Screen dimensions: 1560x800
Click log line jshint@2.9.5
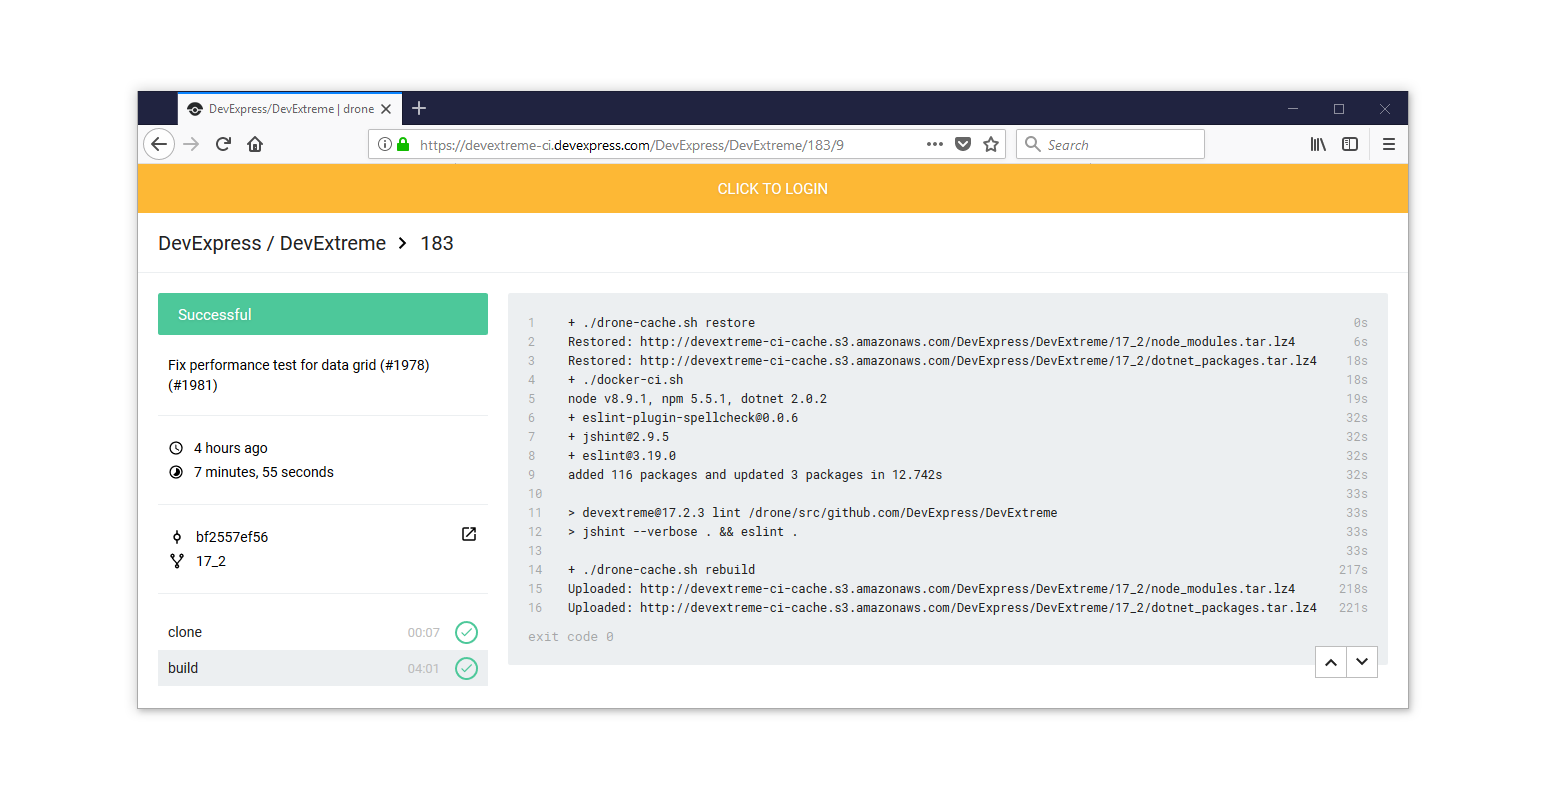[x=619, y=437]
